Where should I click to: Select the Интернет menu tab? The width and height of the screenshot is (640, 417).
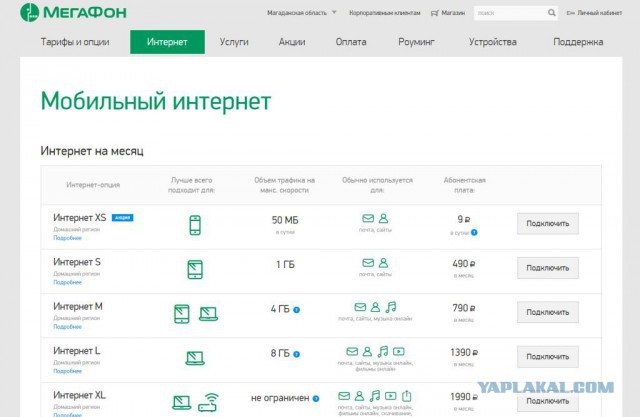tap(167, 42)
